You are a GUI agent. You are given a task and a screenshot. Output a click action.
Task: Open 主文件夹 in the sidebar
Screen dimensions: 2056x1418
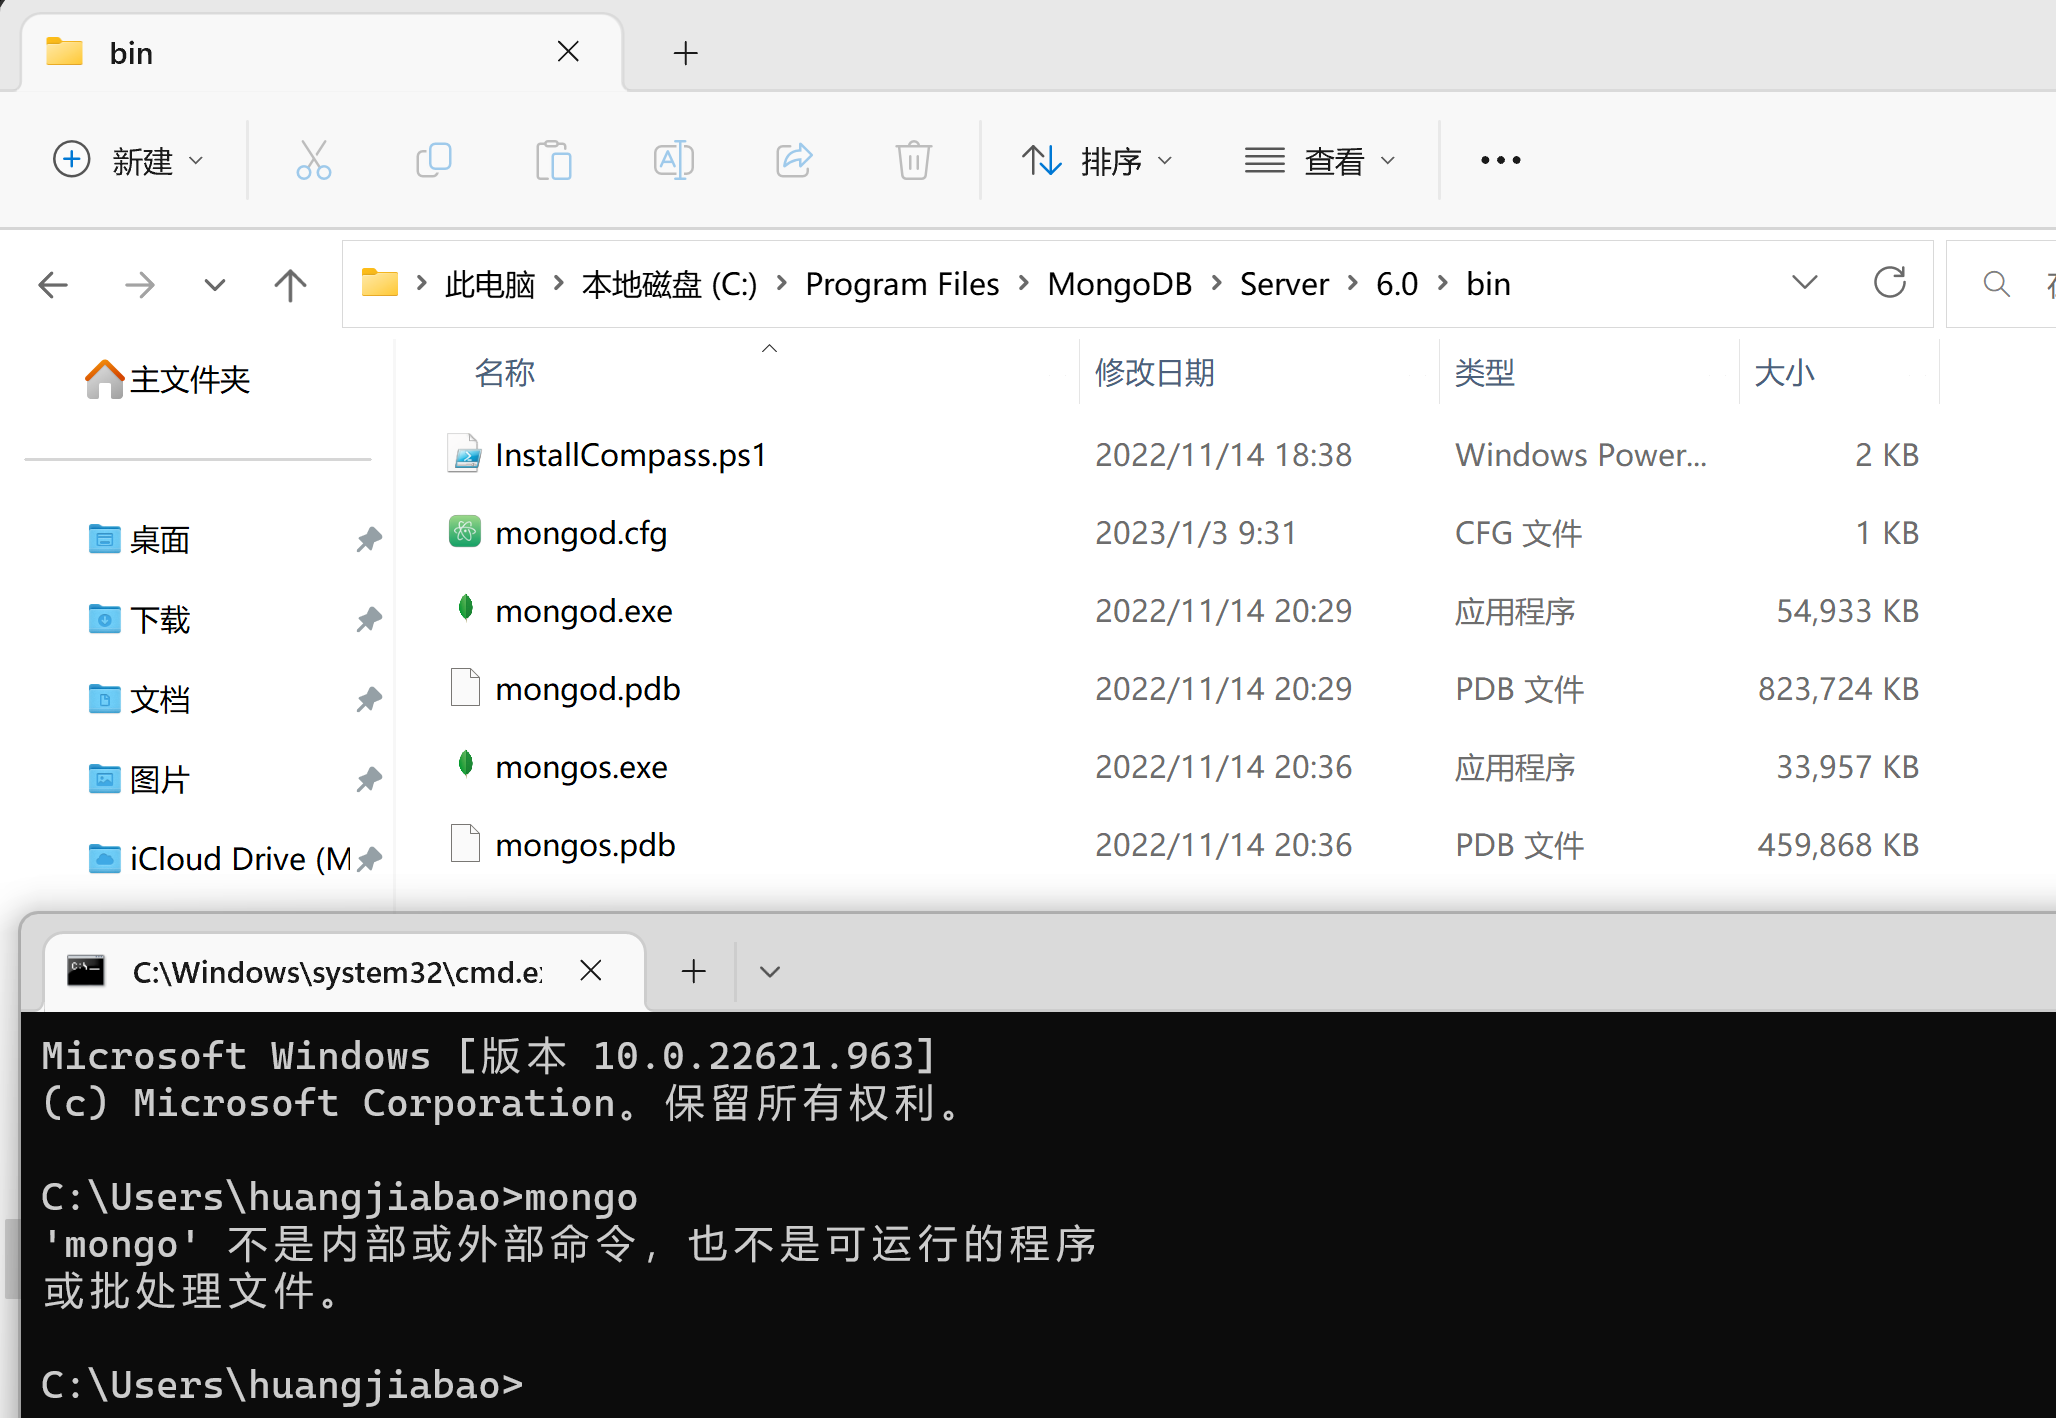click(x=168, y=379)
